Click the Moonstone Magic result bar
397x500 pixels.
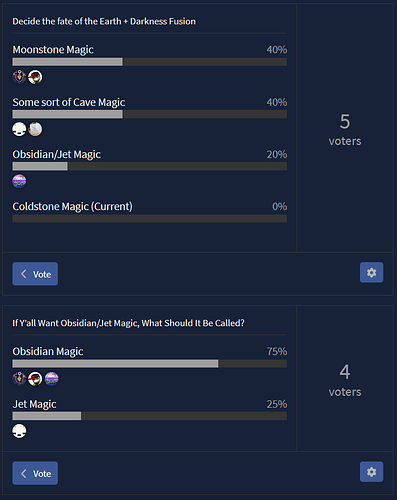[150, 62]
